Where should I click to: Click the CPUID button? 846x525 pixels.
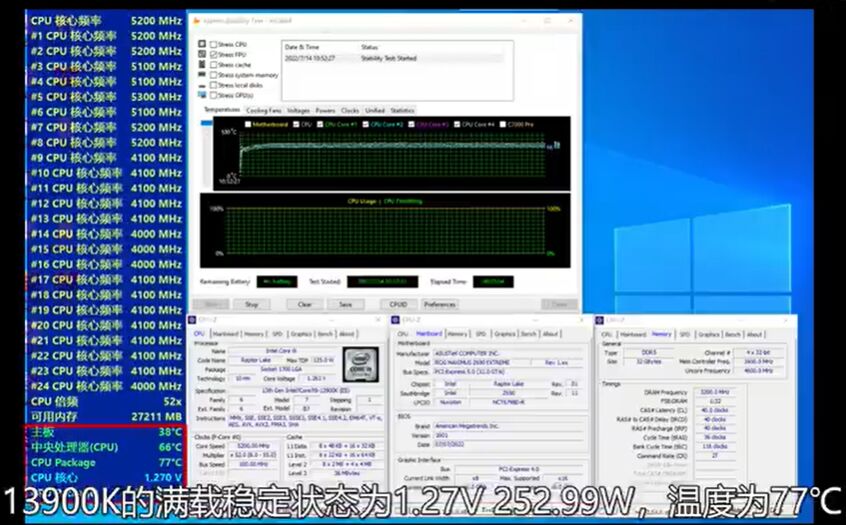tap(398, 304)
